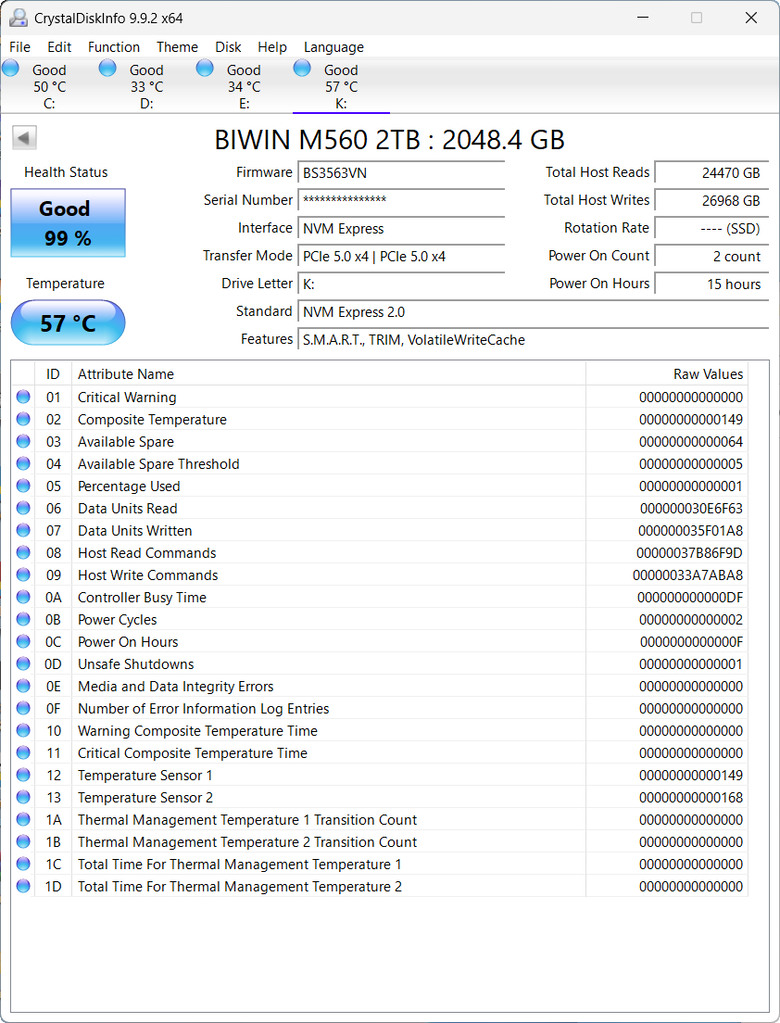Click the ID column header
Image resolution: width=780 pixels, height=1023 pixels.
click(53, 374)
